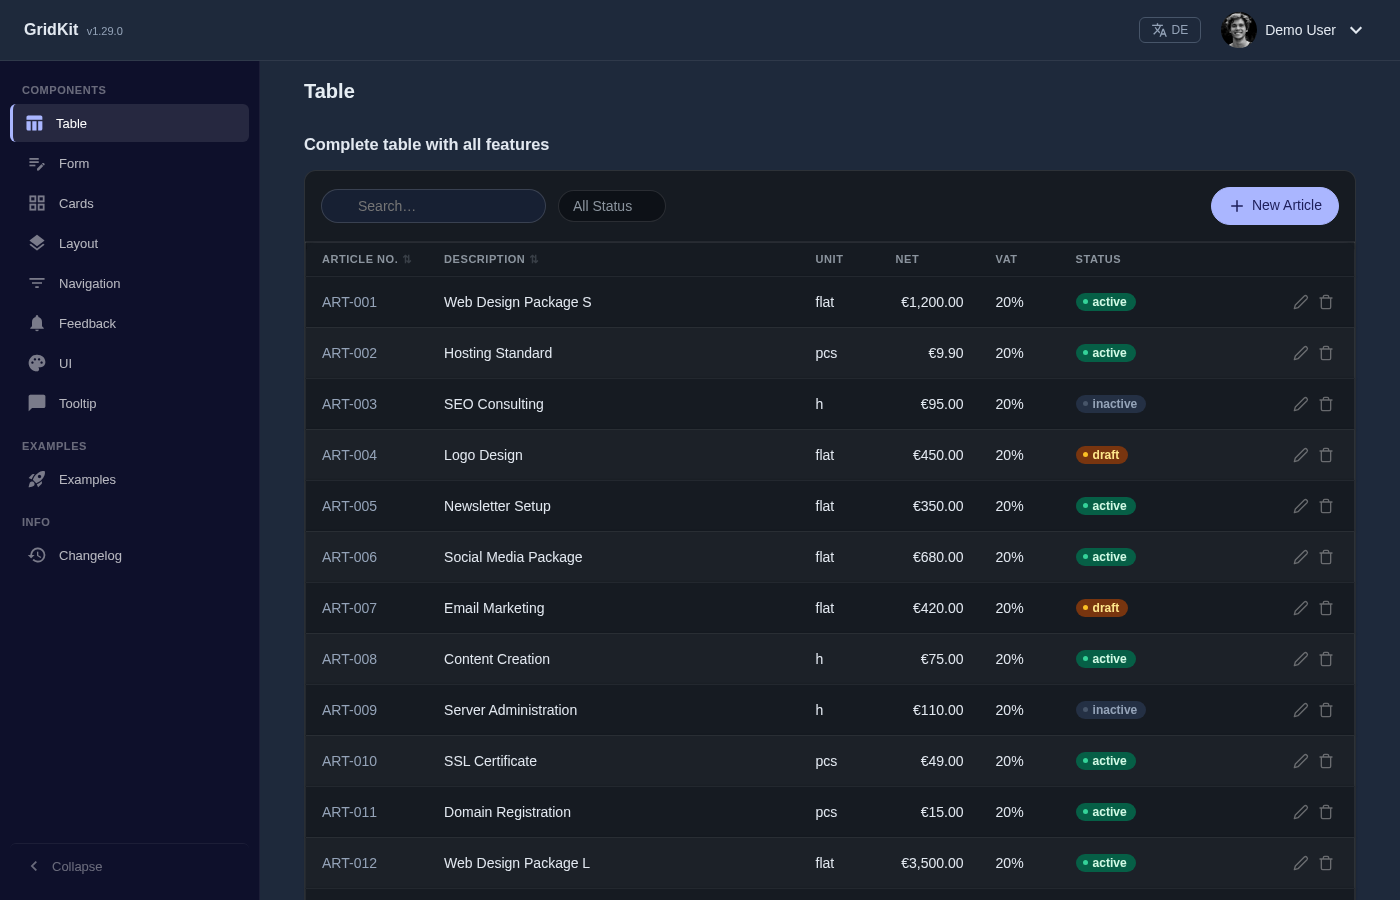The height and width of the screenshot is (900, 1400).
Task: Click the GridKit logo title
Action: point(51,30)
